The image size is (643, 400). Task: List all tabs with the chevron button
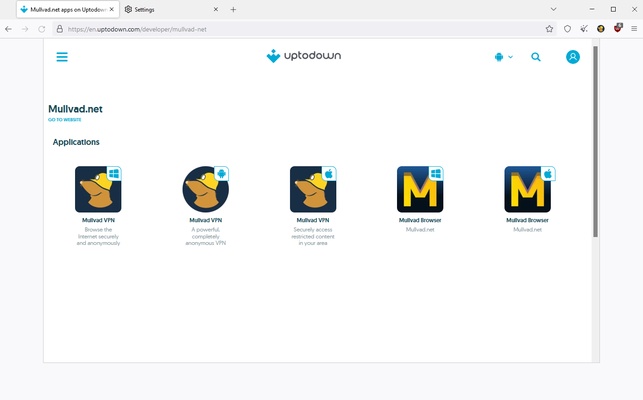click(553, 9)
